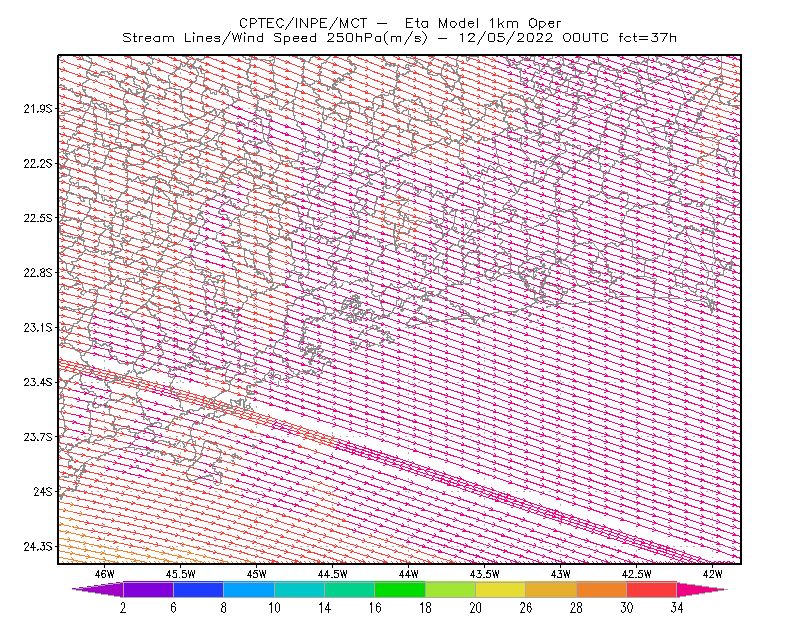The width and height of the screenshot is (800, 618).
Task: Click the bright green 16-18 swatch
Action: coord(400,589)
